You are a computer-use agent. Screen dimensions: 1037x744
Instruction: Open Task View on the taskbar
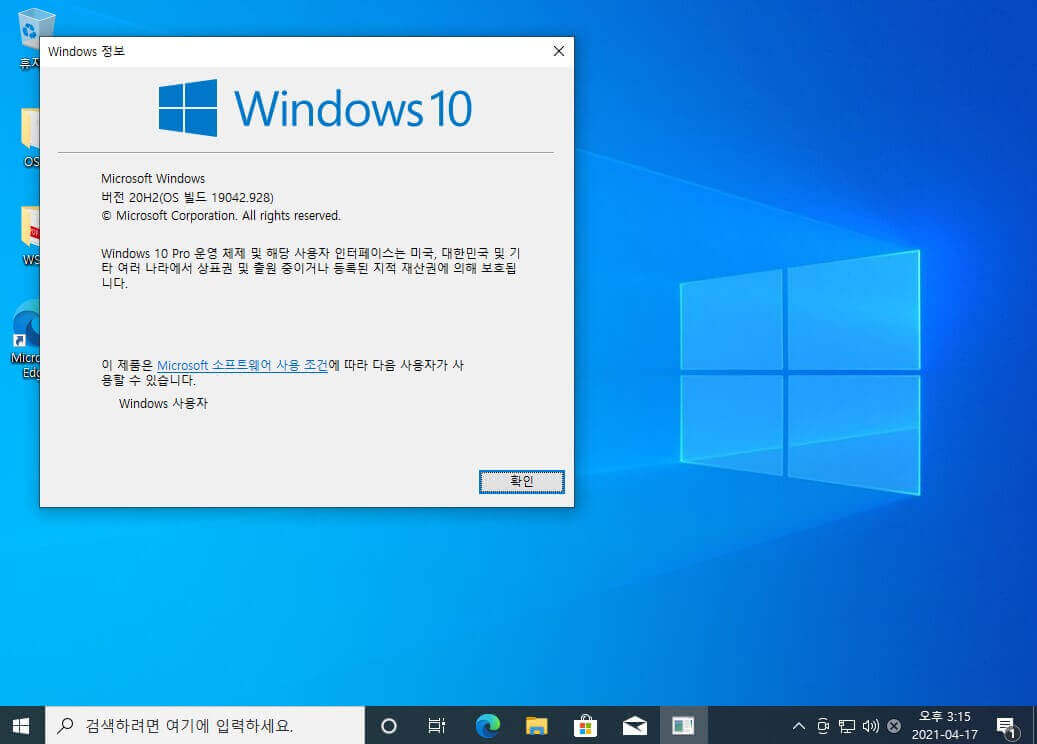click(436, 725)
